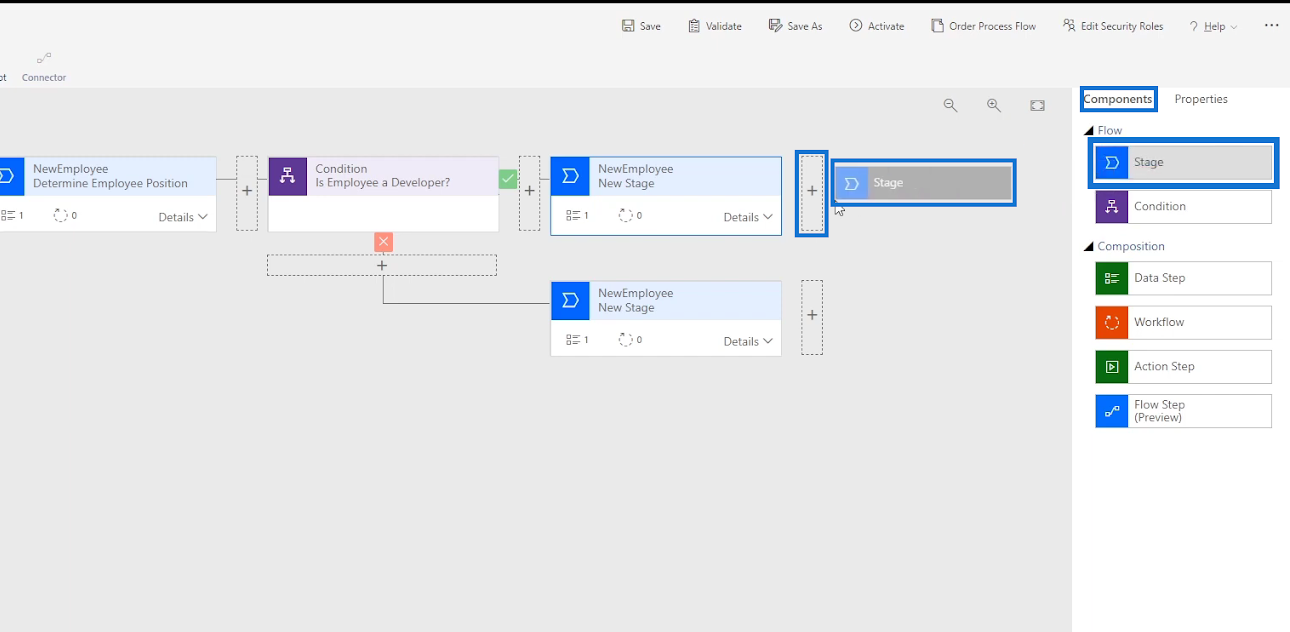Open Edit Security Roles
The image size is (1290, 632).
1113,26
